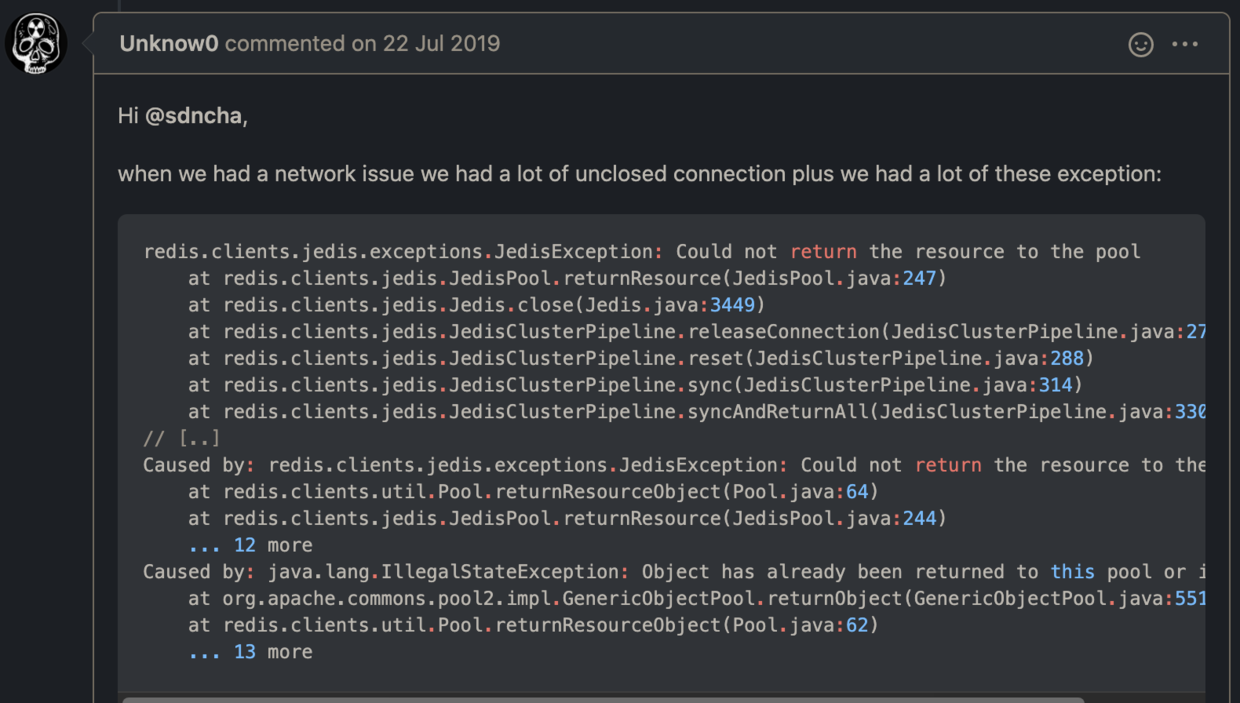
Task: Click the IllegalStateException caused-by line
Action: pyautogui.click(x=674, y=572)
